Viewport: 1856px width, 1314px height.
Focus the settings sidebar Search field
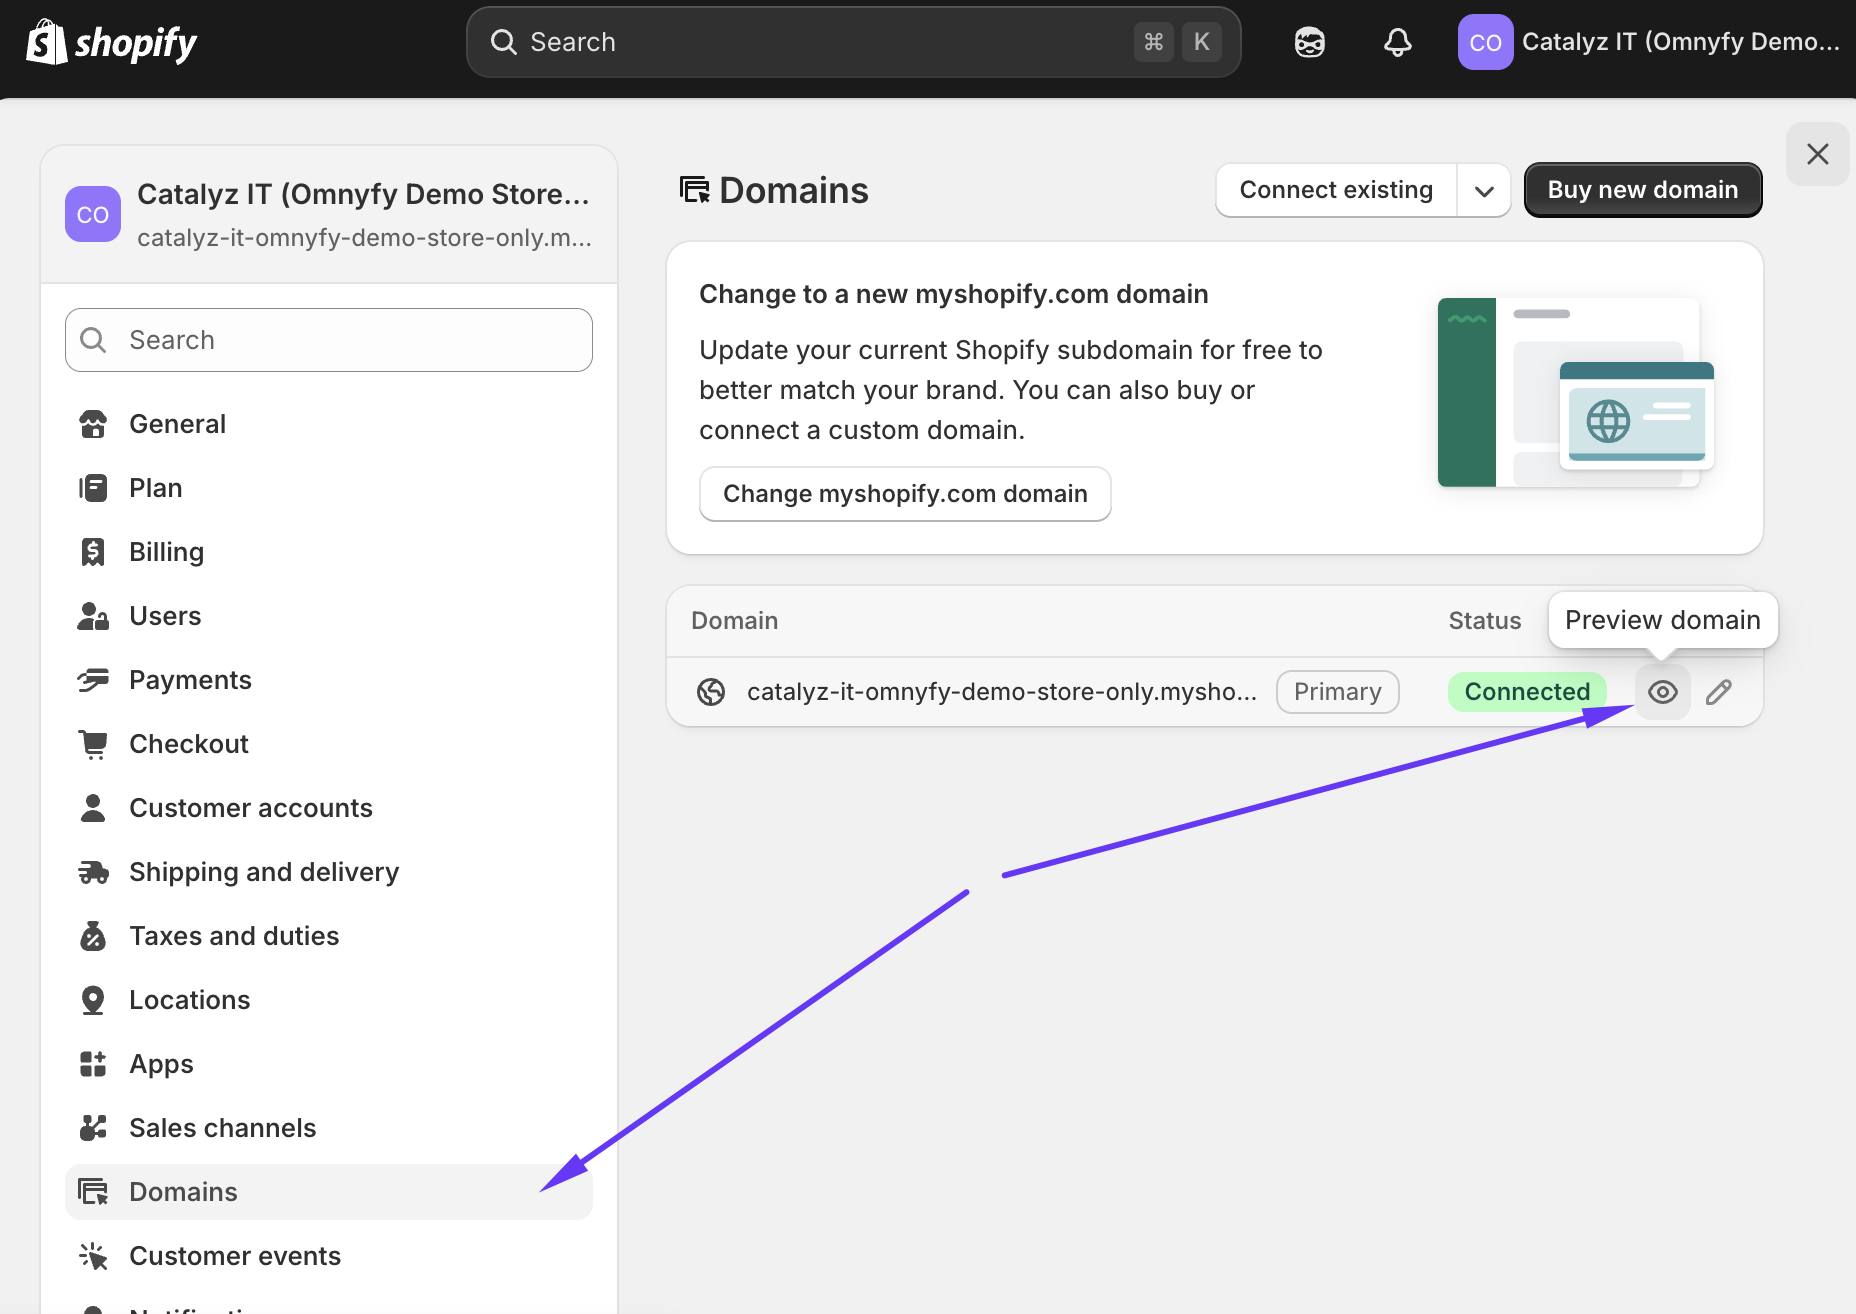(329, 340)
